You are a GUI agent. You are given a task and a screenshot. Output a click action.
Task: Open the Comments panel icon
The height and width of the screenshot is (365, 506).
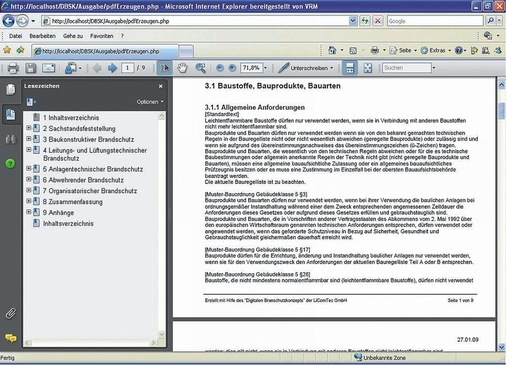coord(11,338)
